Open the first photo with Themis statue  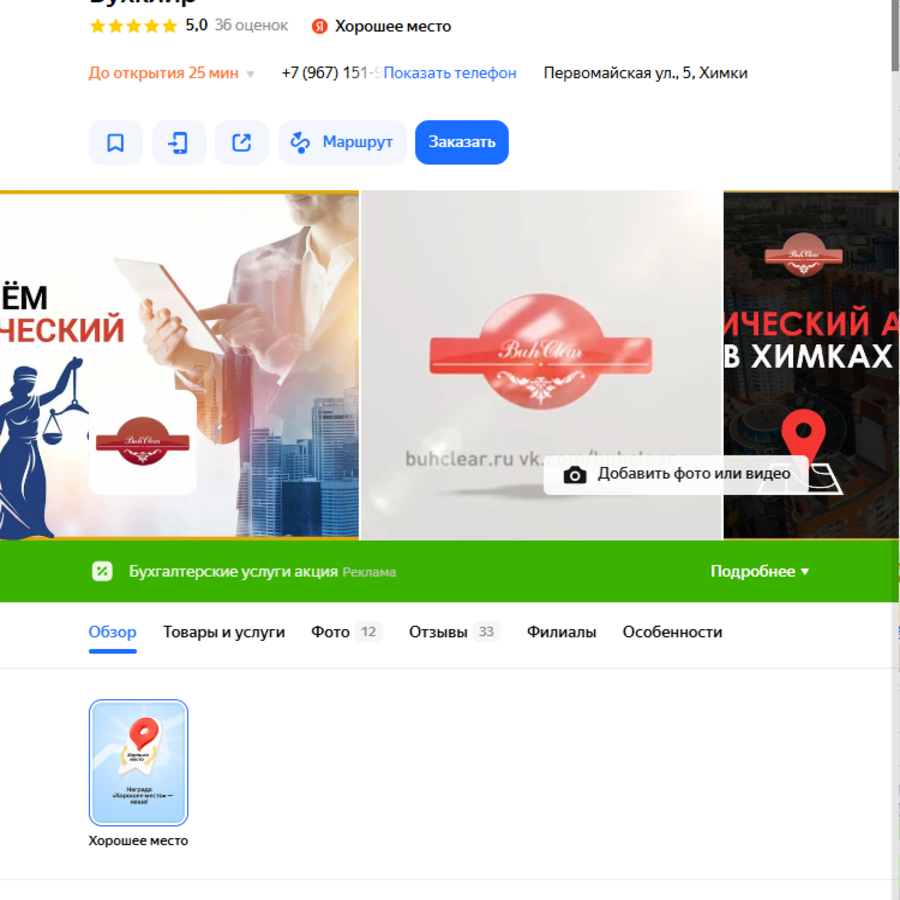(179, 366)
